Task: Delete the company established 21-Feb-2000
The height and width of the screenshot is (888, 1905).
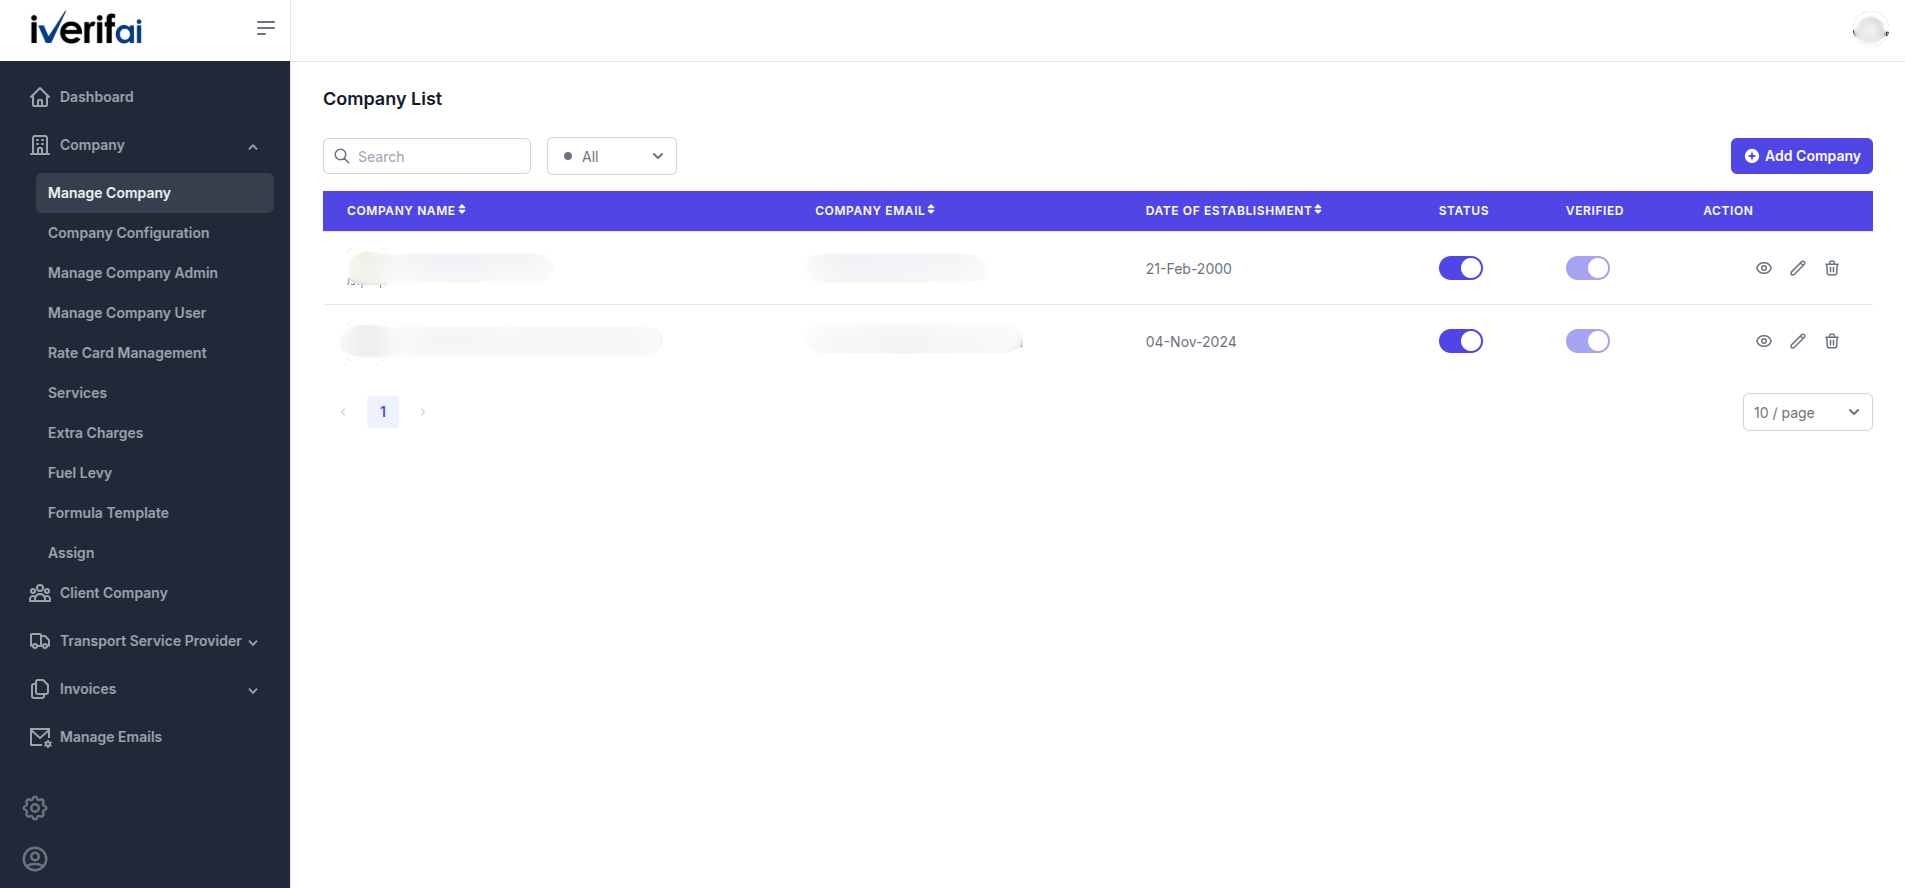Action: [x=1832, y=268]
